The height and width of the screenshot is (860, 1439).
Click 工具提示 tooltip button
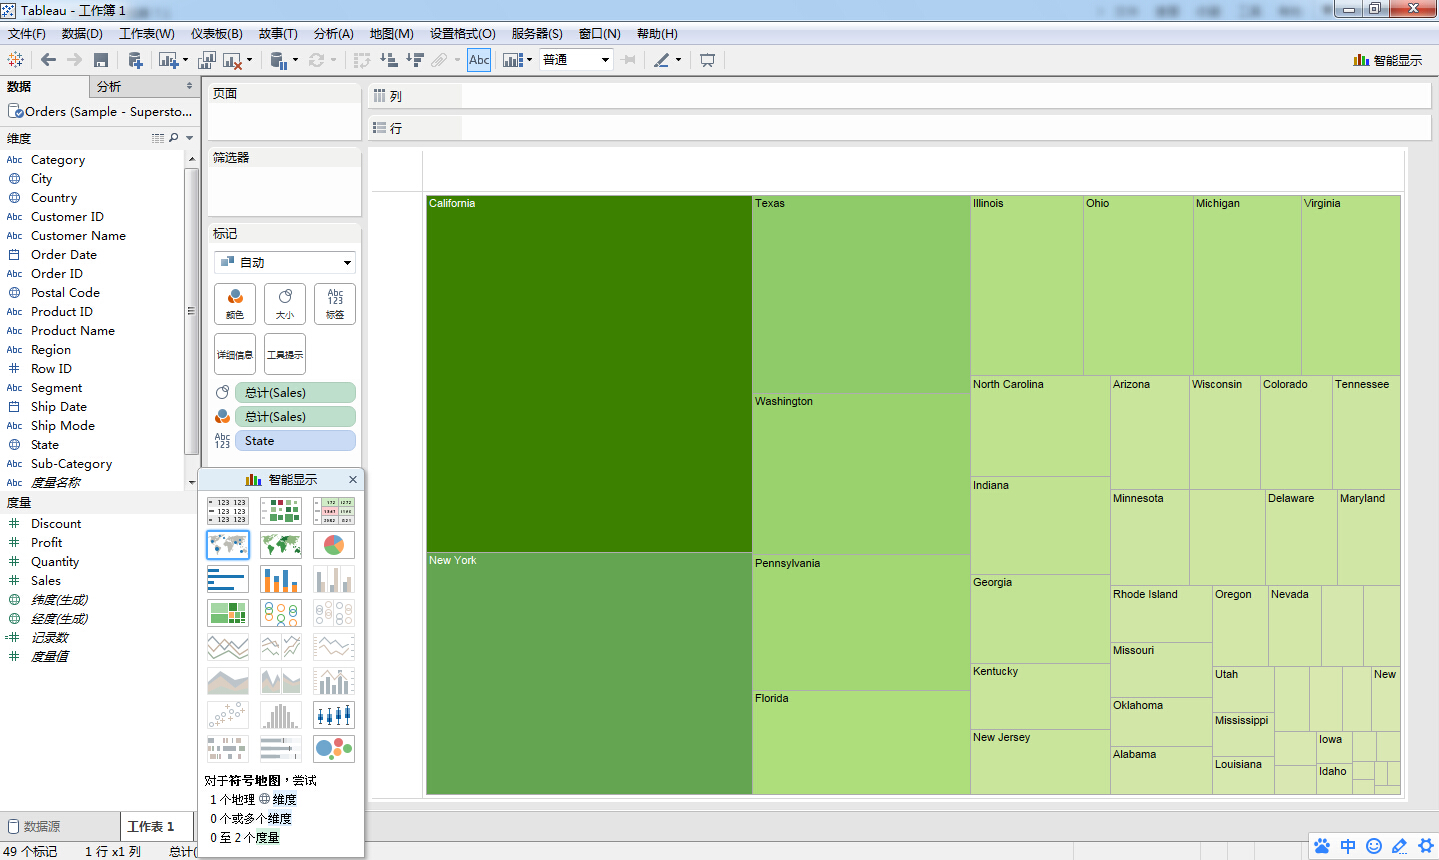click(285, 354)
